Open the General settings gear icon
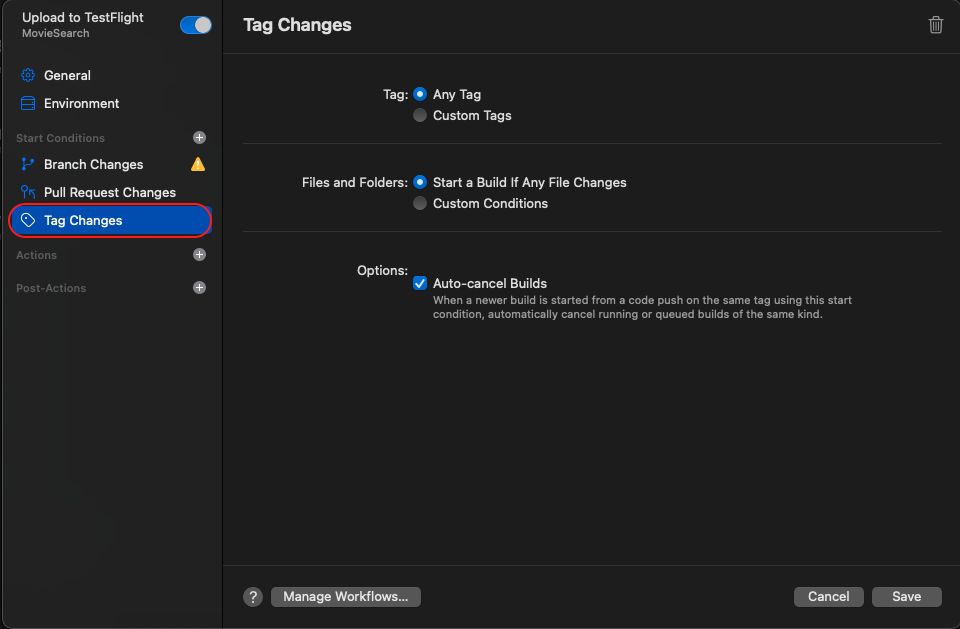The image size is (960, 629). click(x=28, y=75)
